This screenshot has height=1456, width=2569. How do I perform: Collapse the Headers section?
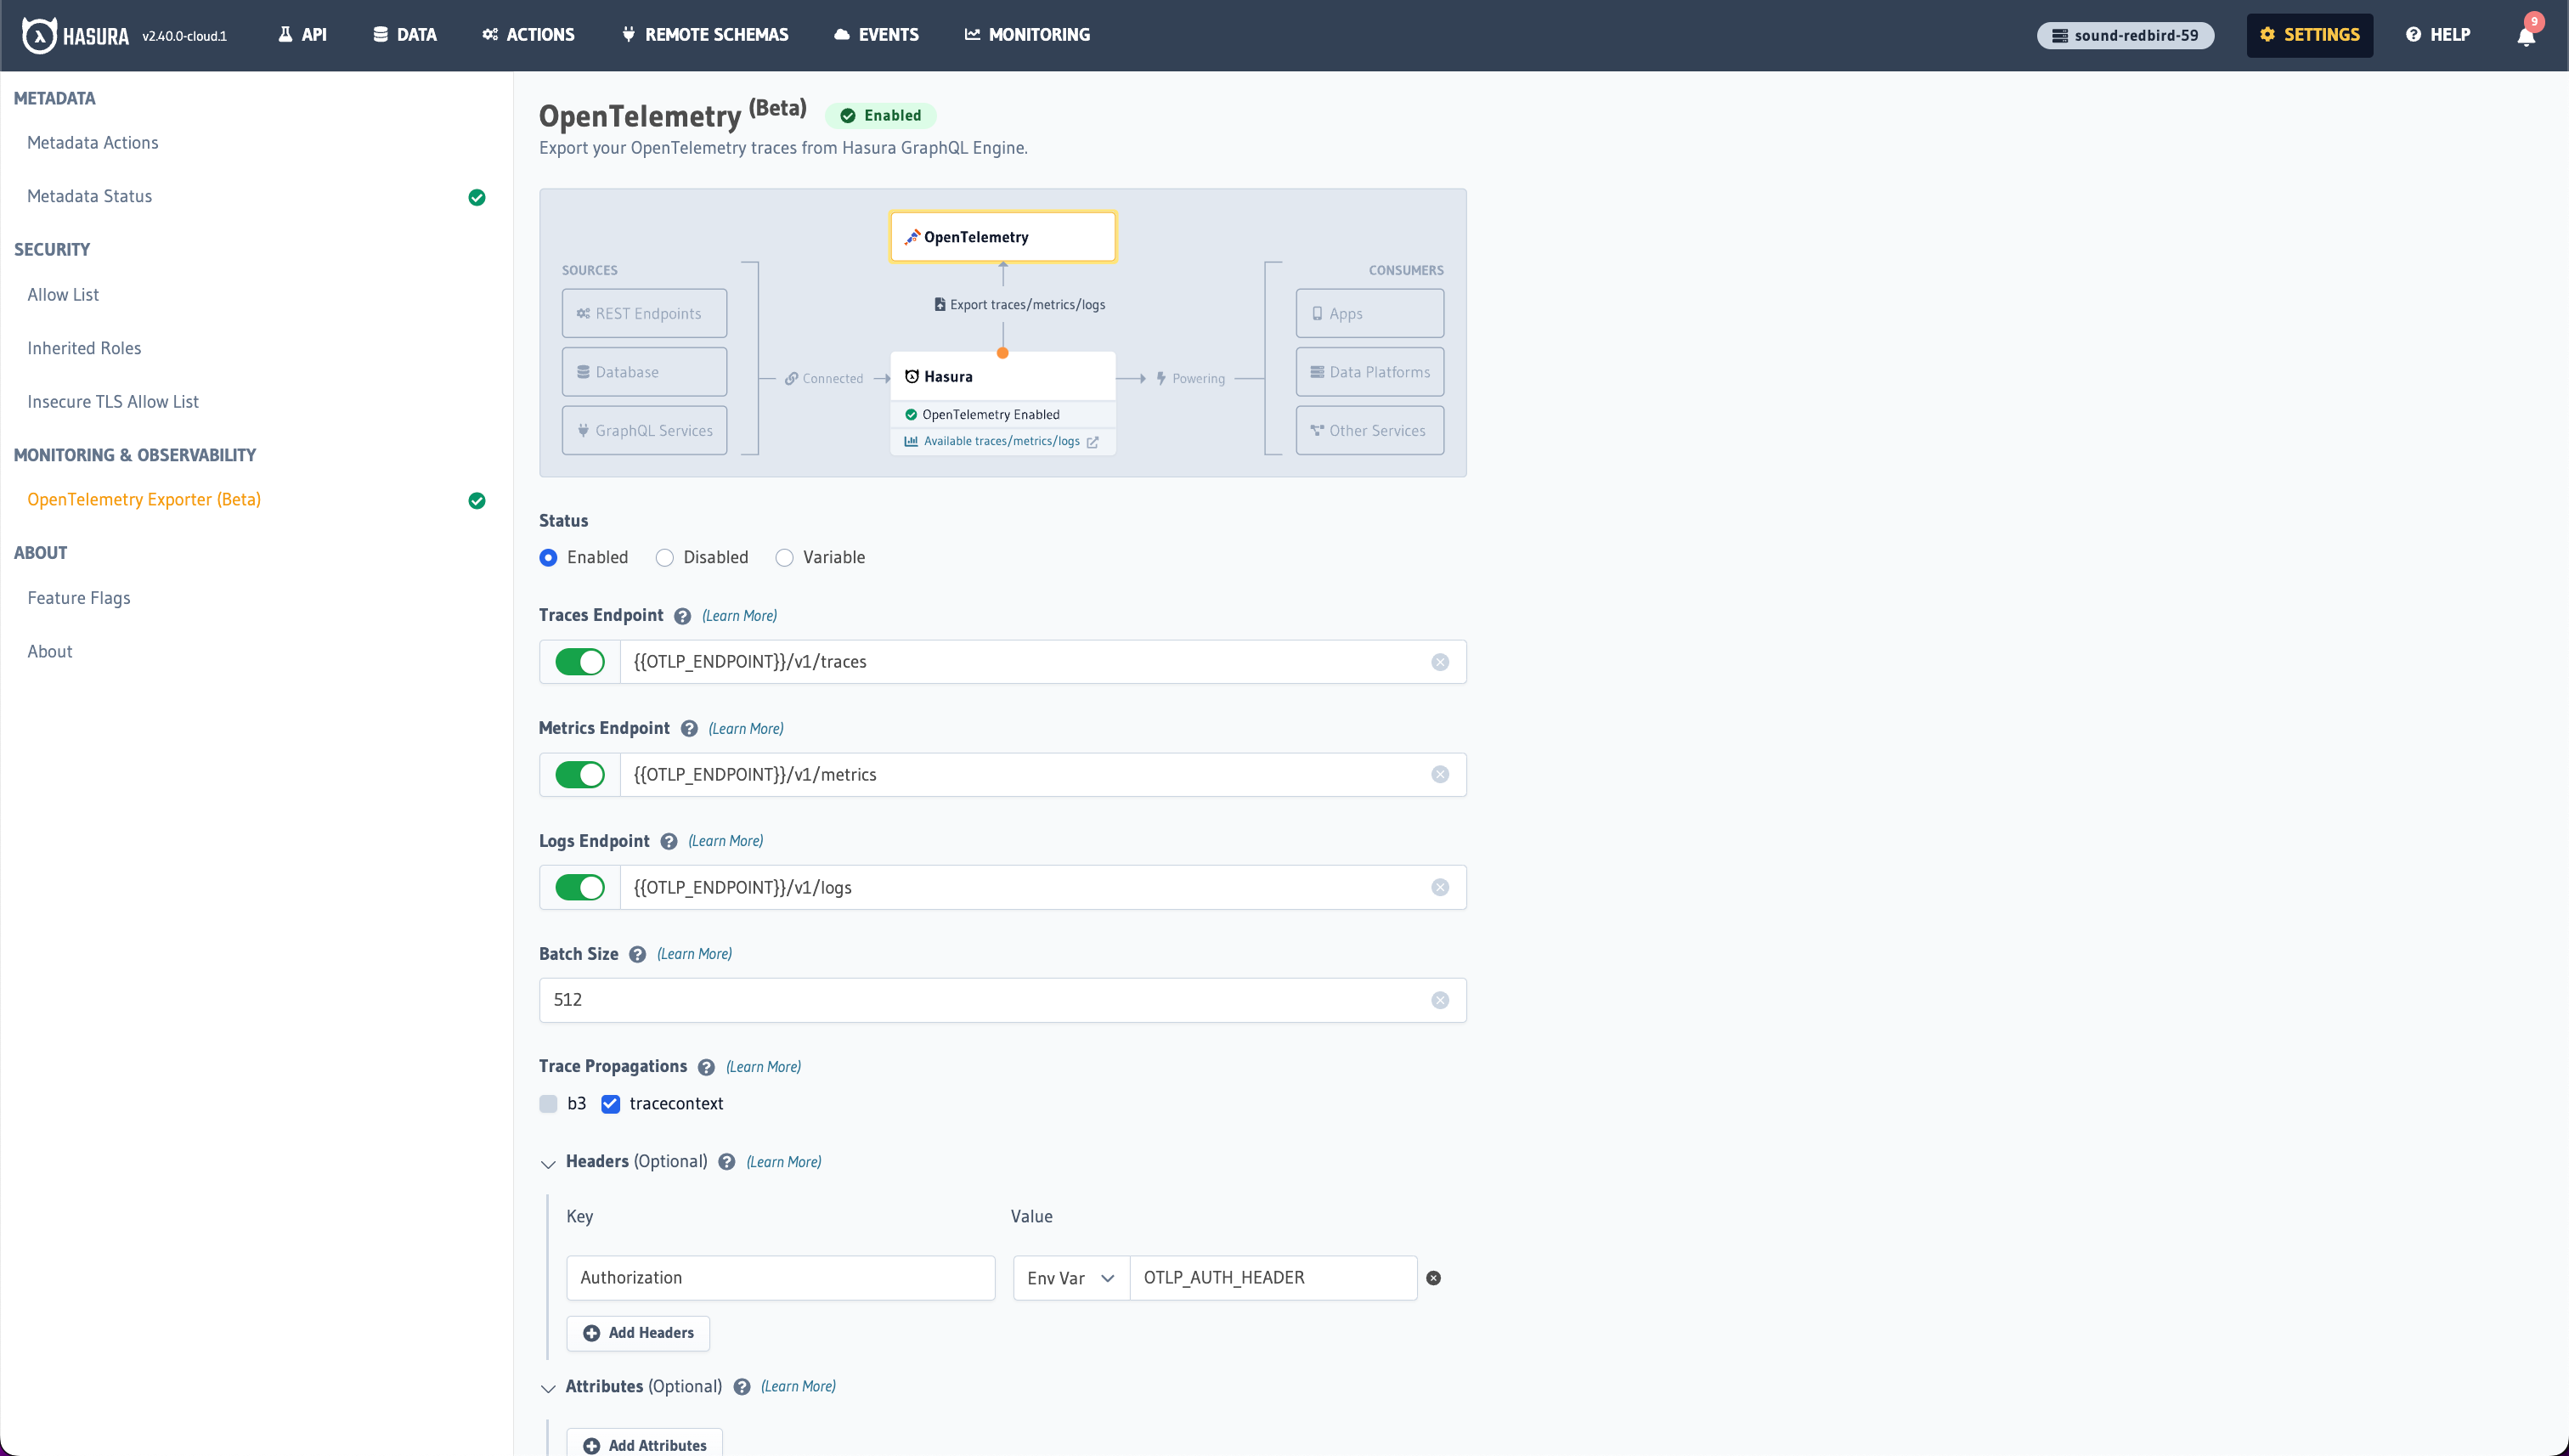tap(548, 1163)
